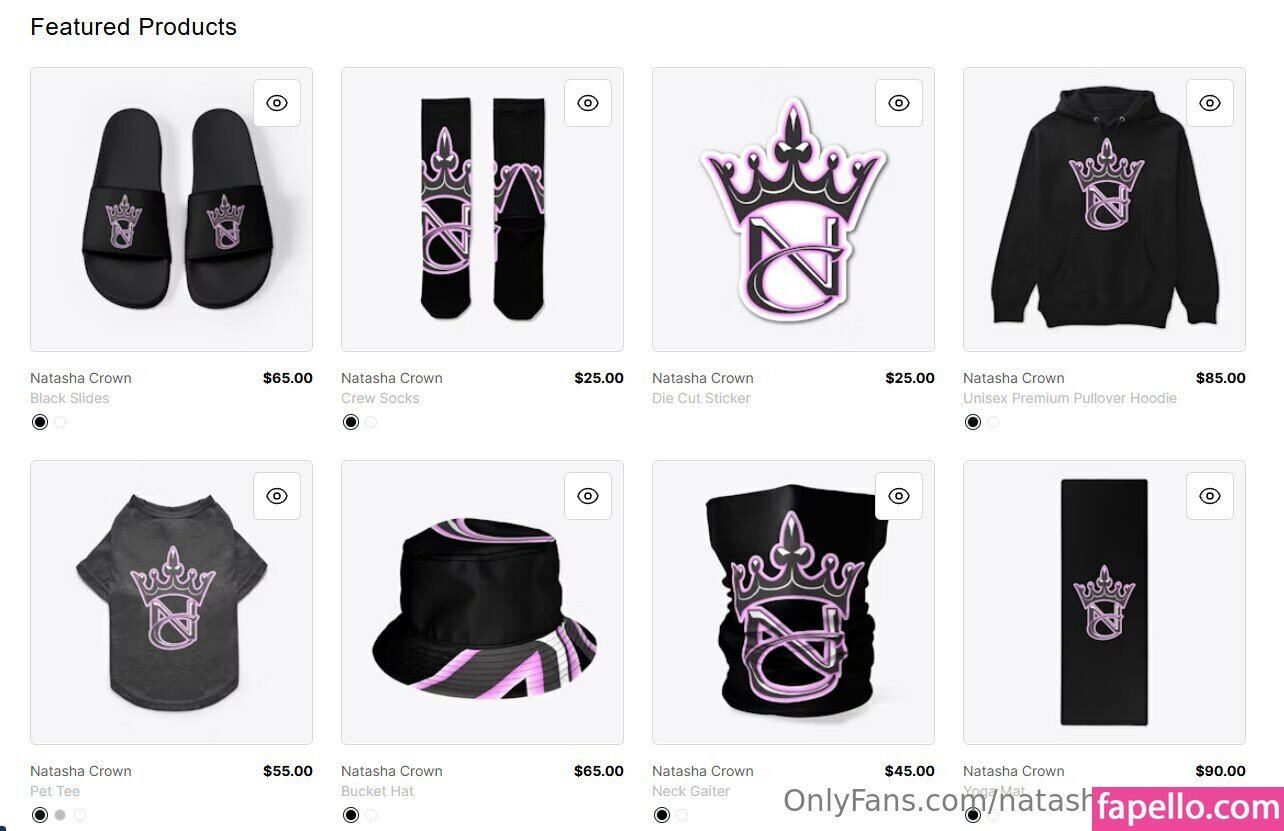
Task: Pick white swatch under Bucket Hat
Action: point(371,815)
